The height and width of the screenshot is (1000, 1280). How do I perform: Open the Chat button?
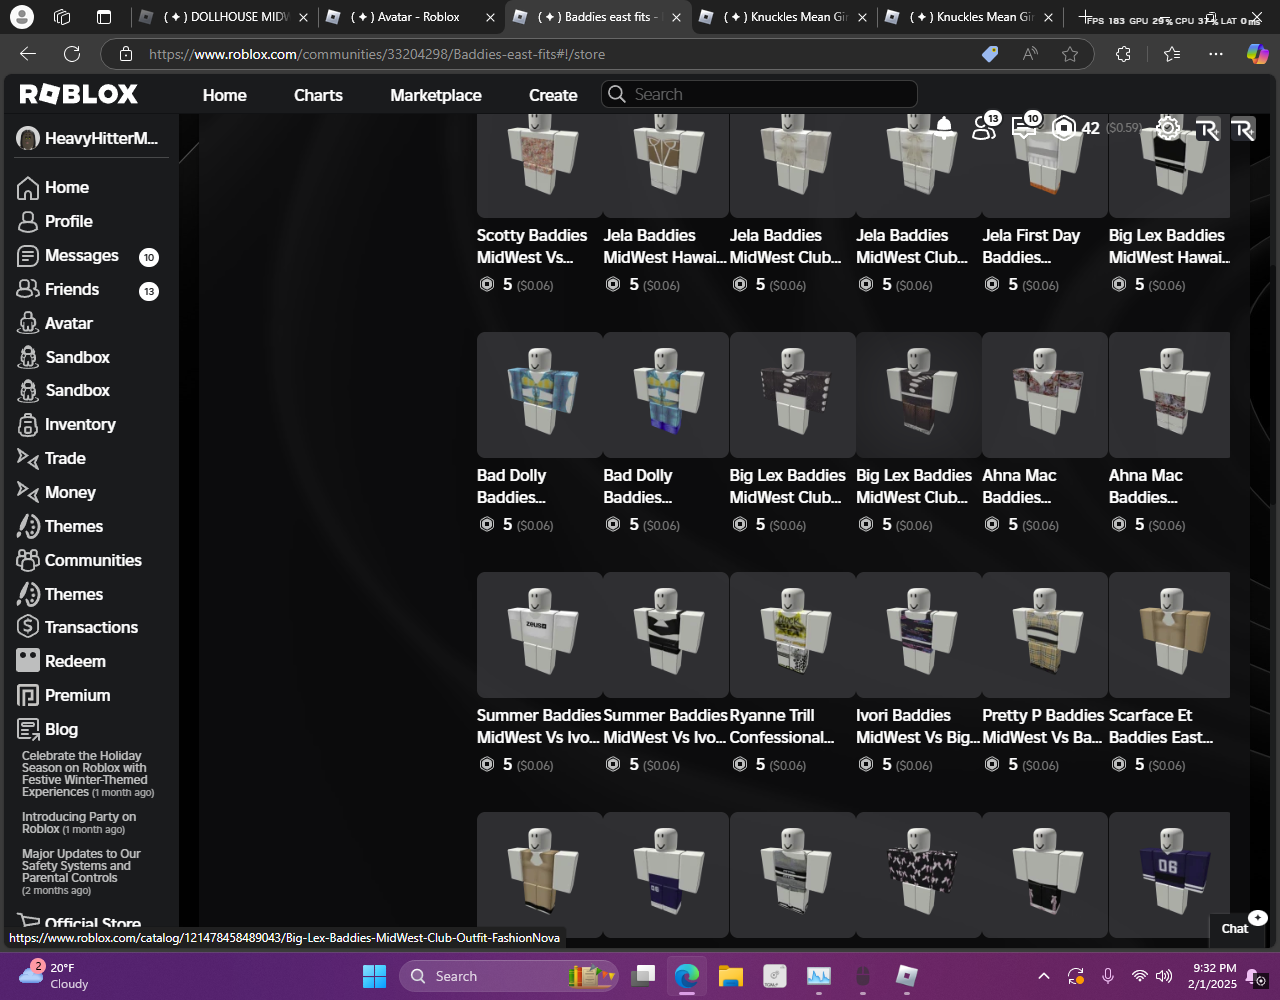pyautogui.click(x=1237, y=927)
